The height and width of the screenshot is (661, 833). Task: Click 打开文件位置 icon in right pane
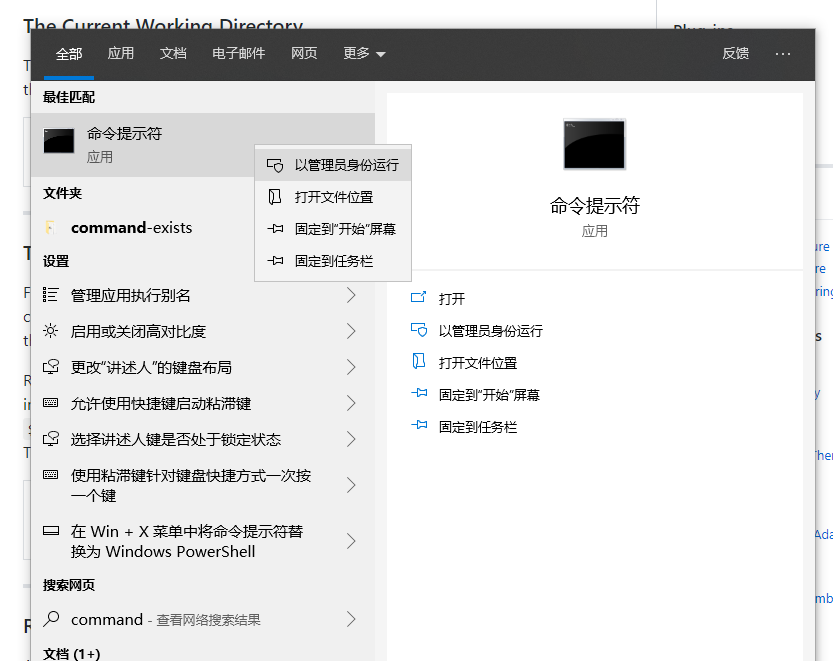[419, 362]
